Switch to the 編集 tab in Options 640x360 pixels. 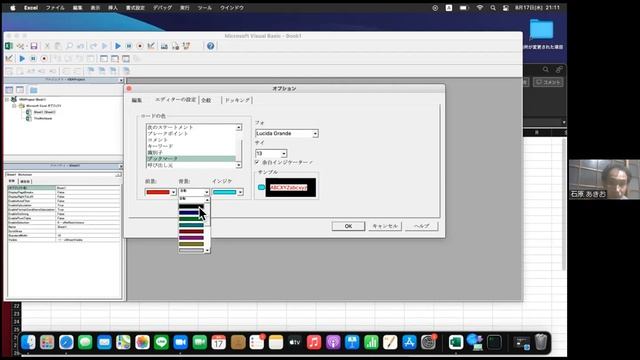click(137, 100)
